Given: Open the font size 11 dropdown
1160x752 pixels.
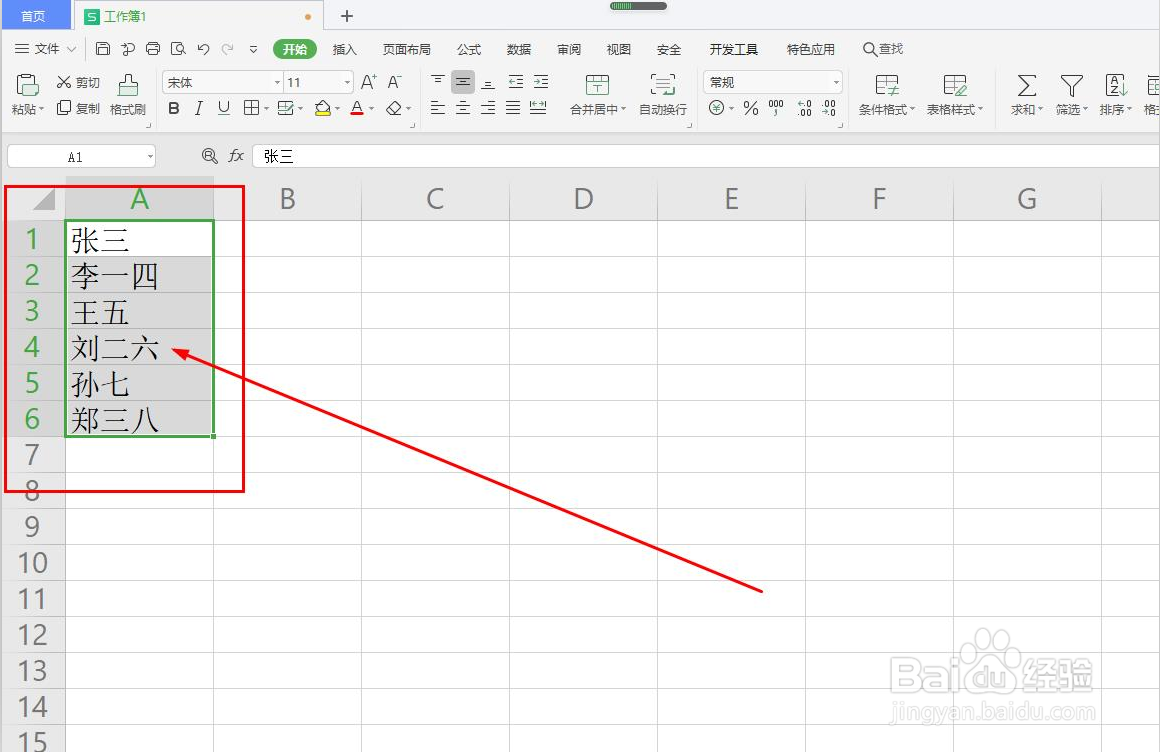Looking at the screenshot, I should pyautogui.click(x=347, y=82).
